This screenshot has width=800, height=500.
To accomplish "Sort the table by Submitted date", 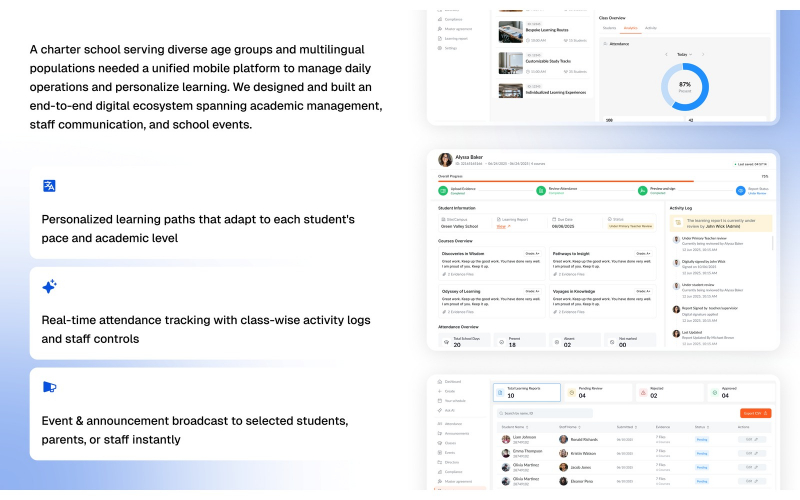I will pos(627,427).
